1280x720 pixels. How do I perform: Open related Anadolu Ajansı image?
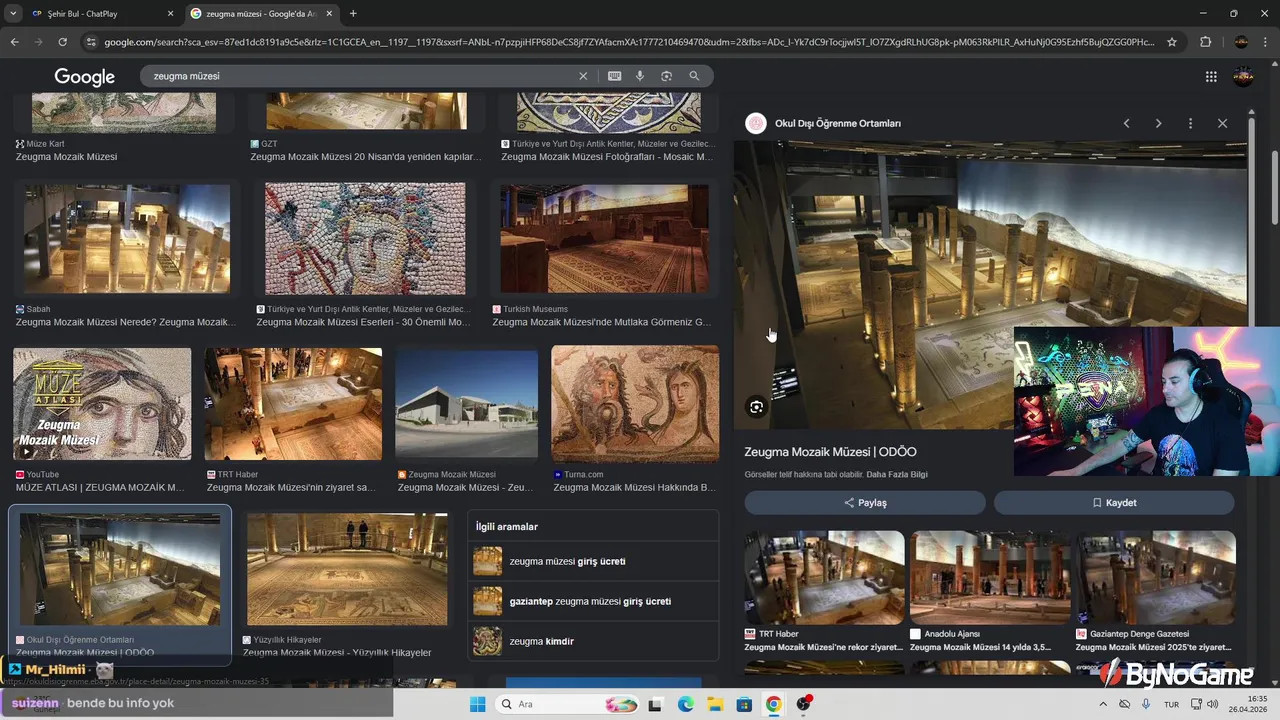click(x=990, y=577)
